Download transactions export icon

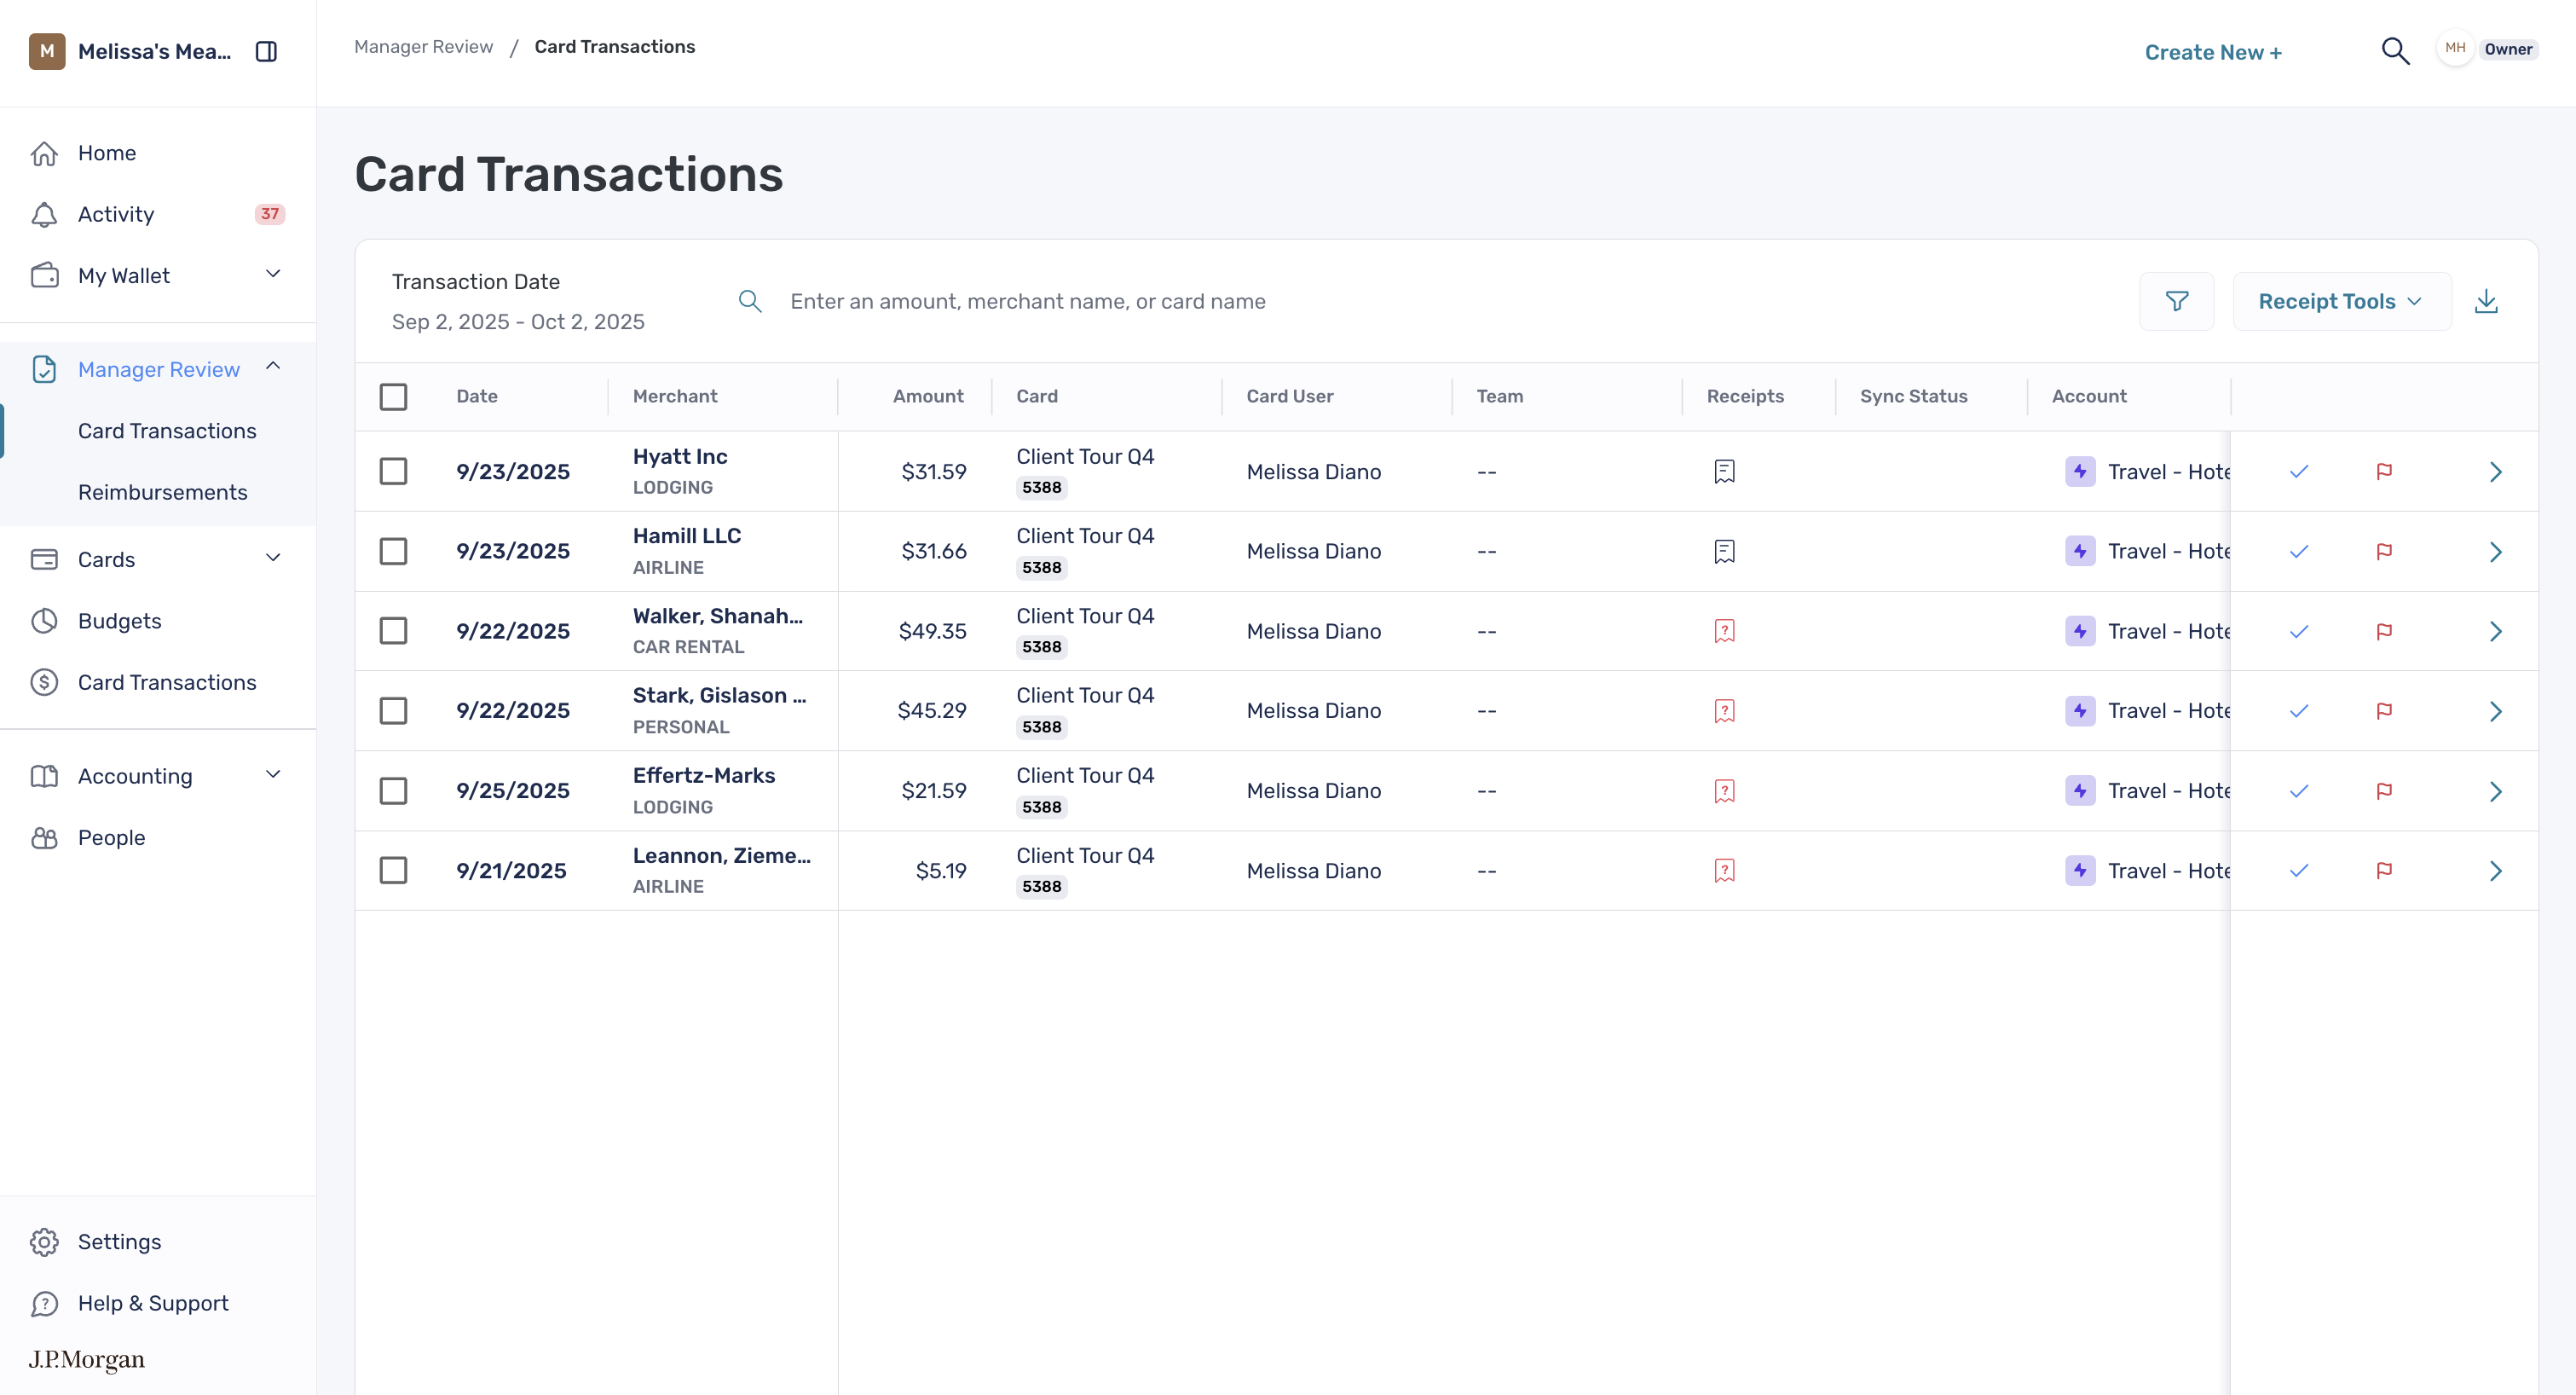click(x=2486, y=301)
